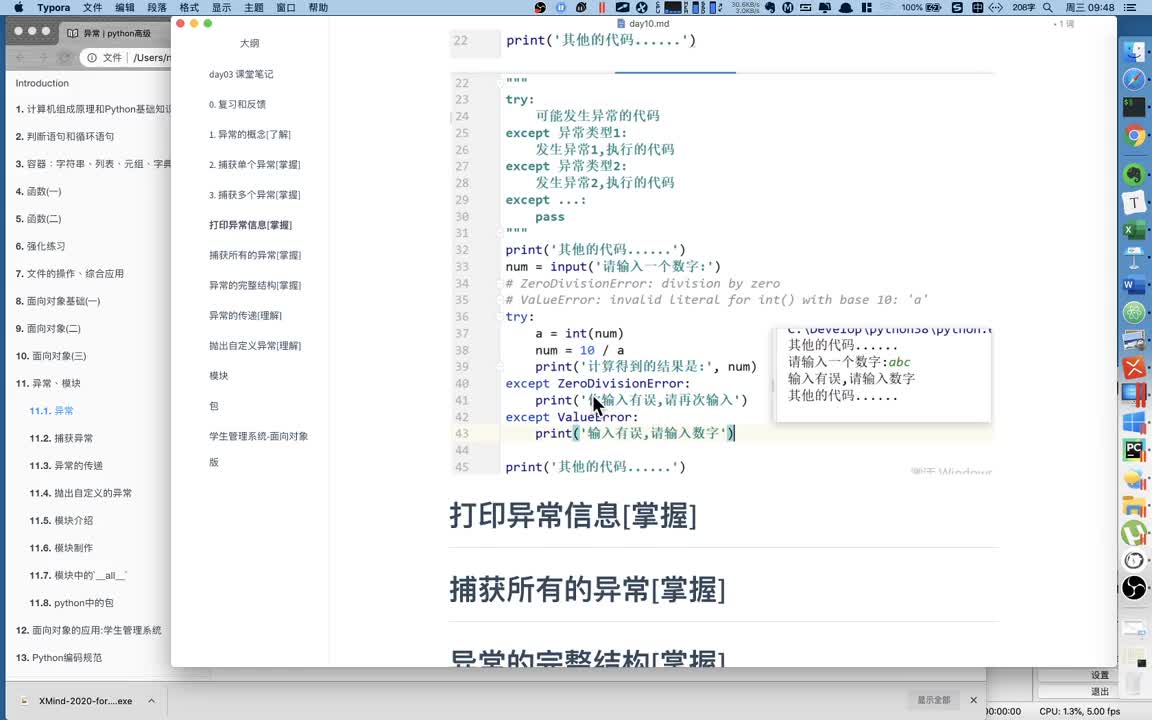Open 11.3. 异常的传递 in browser sidebar

(66, 465)
